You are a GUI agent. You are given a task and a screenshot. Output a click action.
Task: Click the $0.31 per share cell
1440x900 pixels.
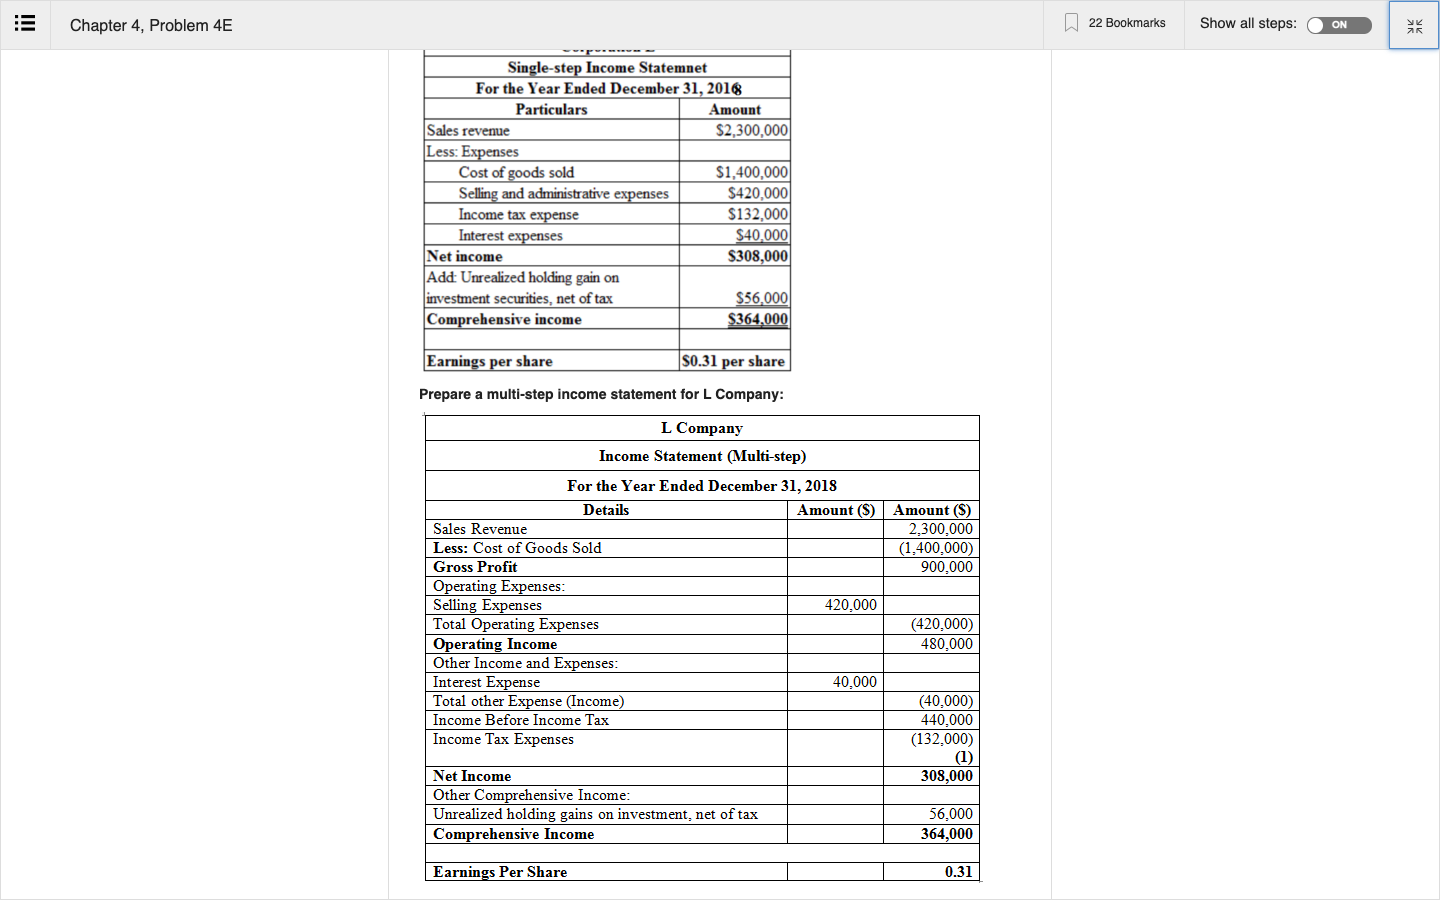click(733, 361)
